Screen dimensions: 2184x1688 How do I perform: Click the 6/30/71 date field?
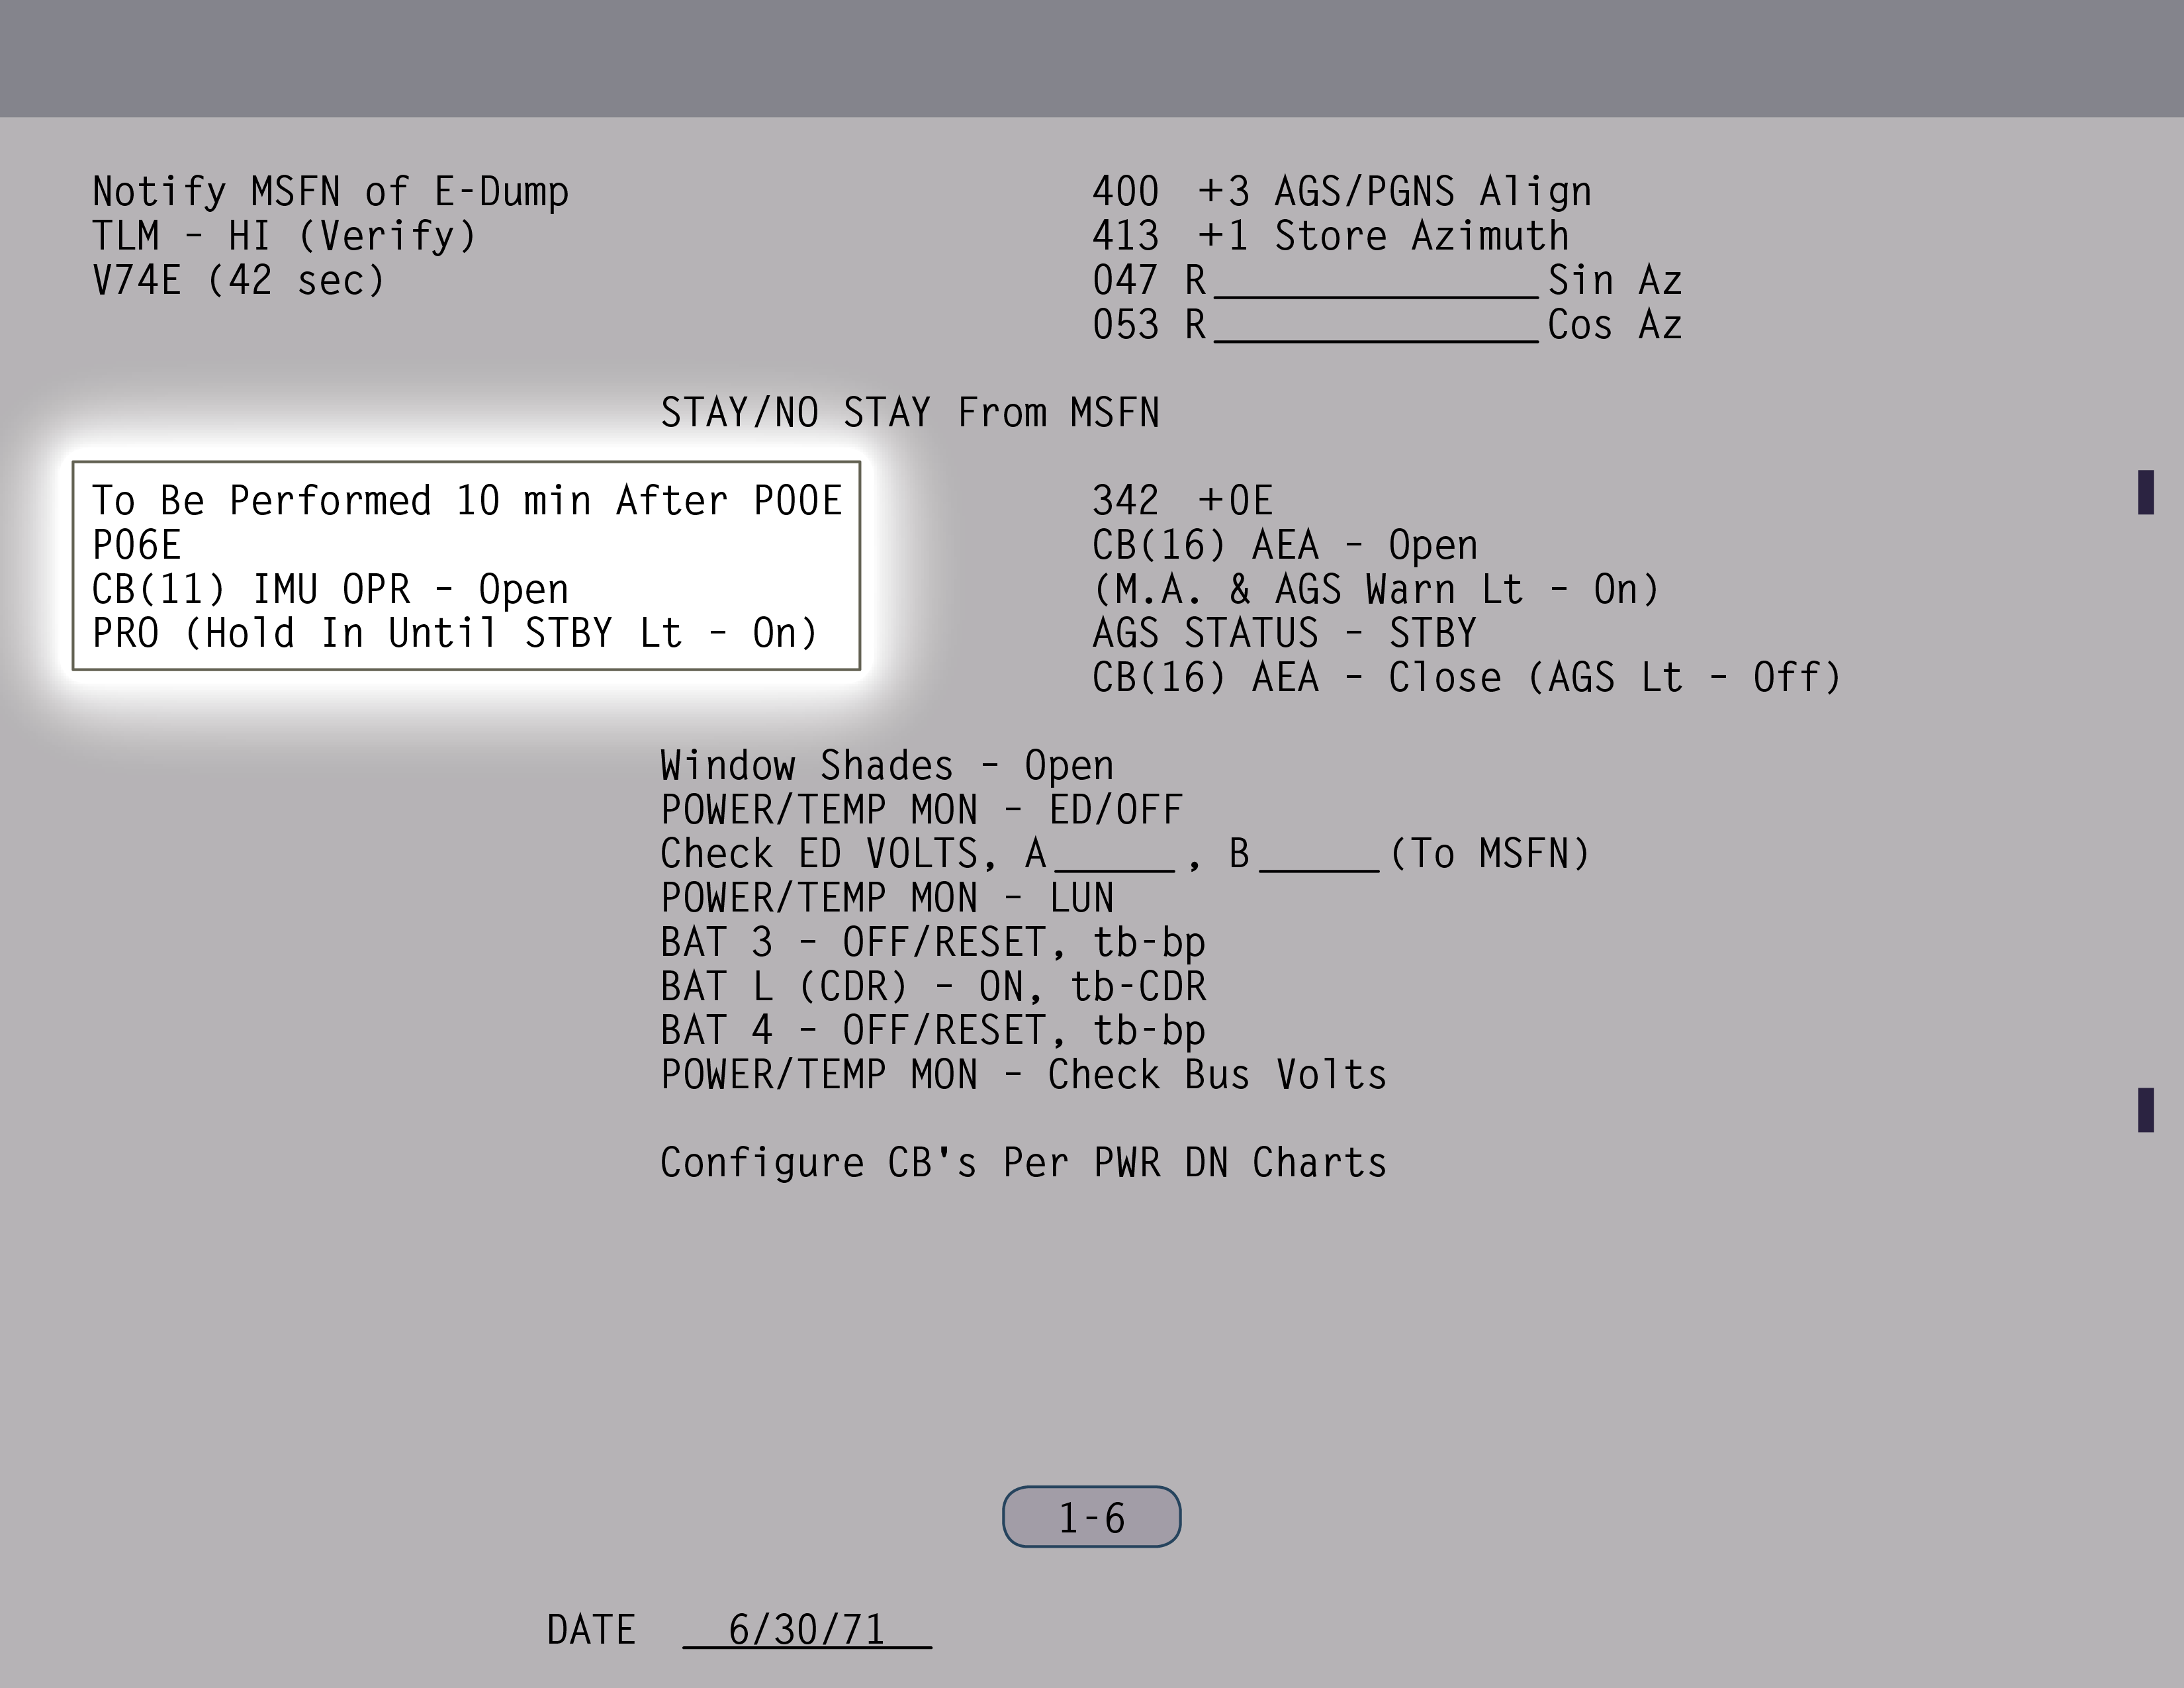pyautogui.click(x=806, y=1630)
